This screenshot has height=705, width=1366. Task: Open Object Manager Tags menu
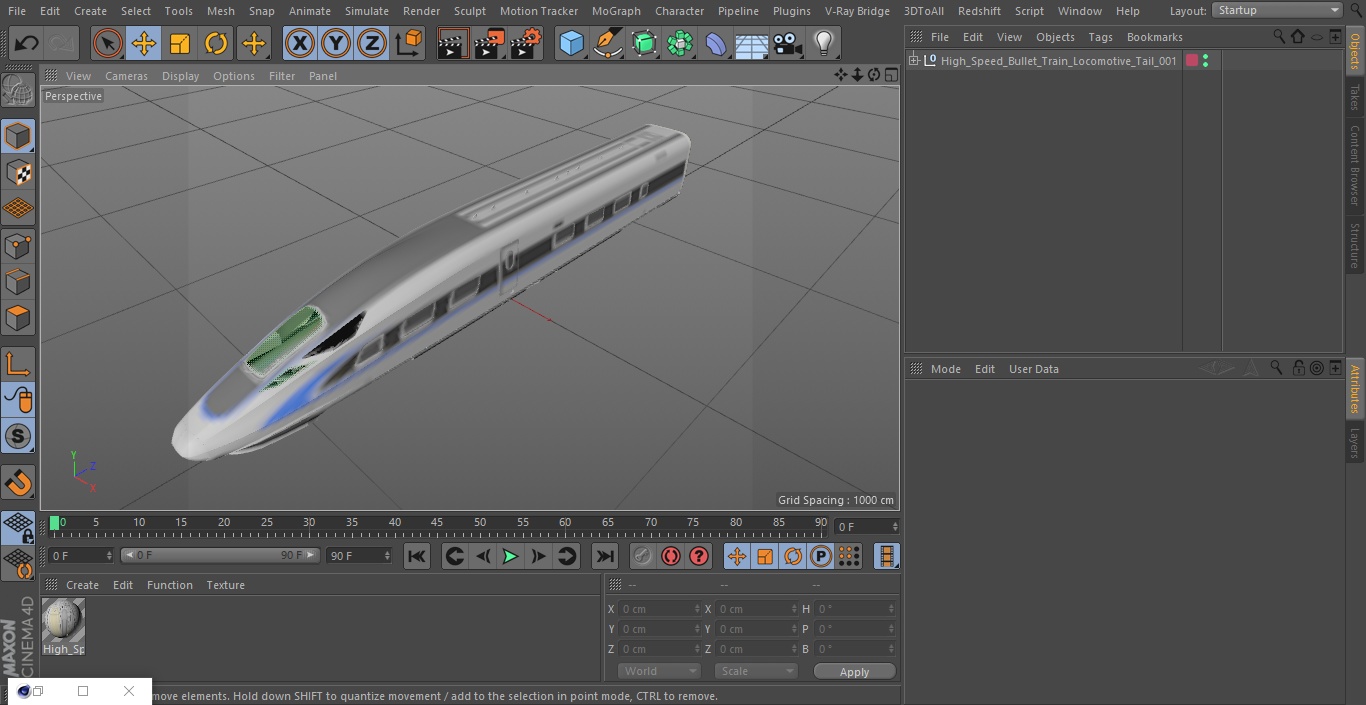1100,37
